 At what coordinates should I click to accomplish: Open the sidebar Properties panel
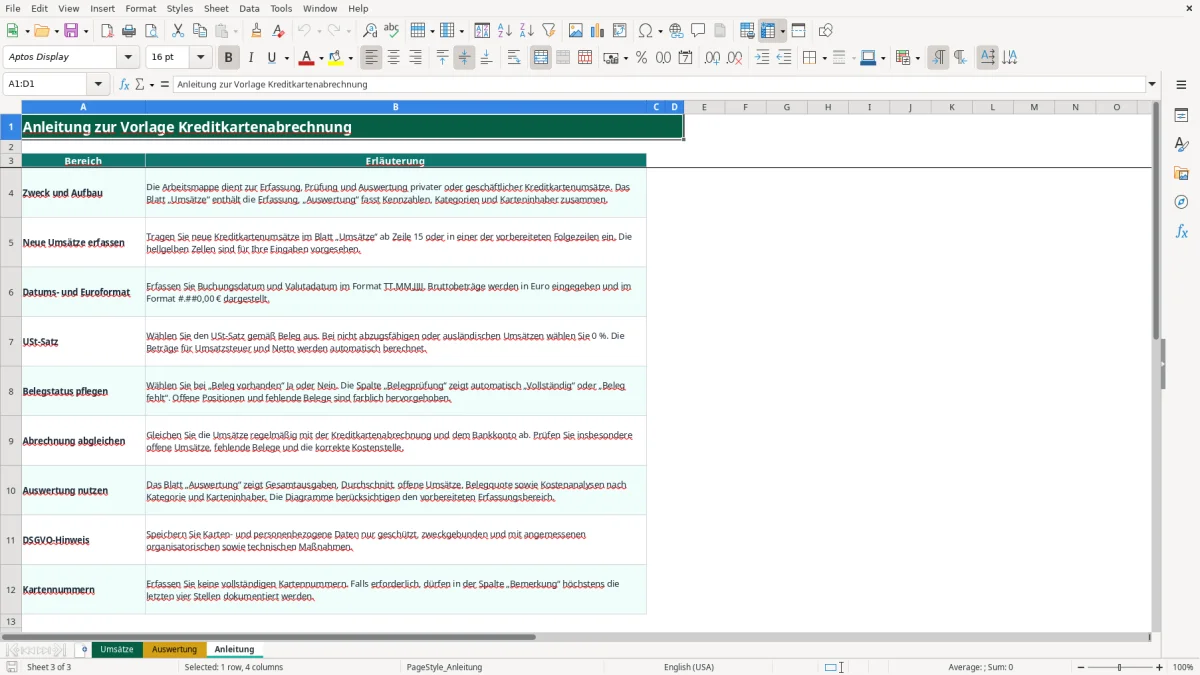click(1181, 115)
